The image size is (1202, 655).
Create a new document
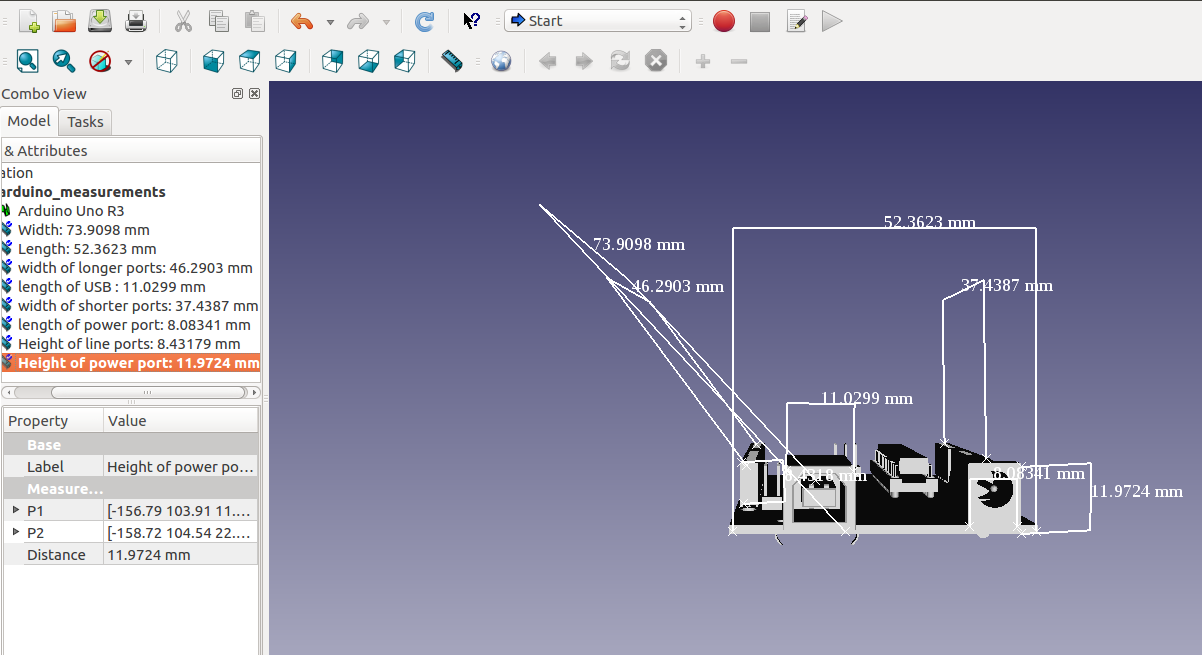(29, 20)
